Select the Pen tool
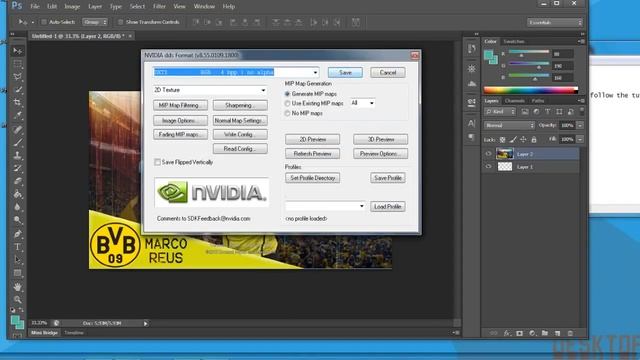This screenshot has height=360, width=640. coord(17,234)
